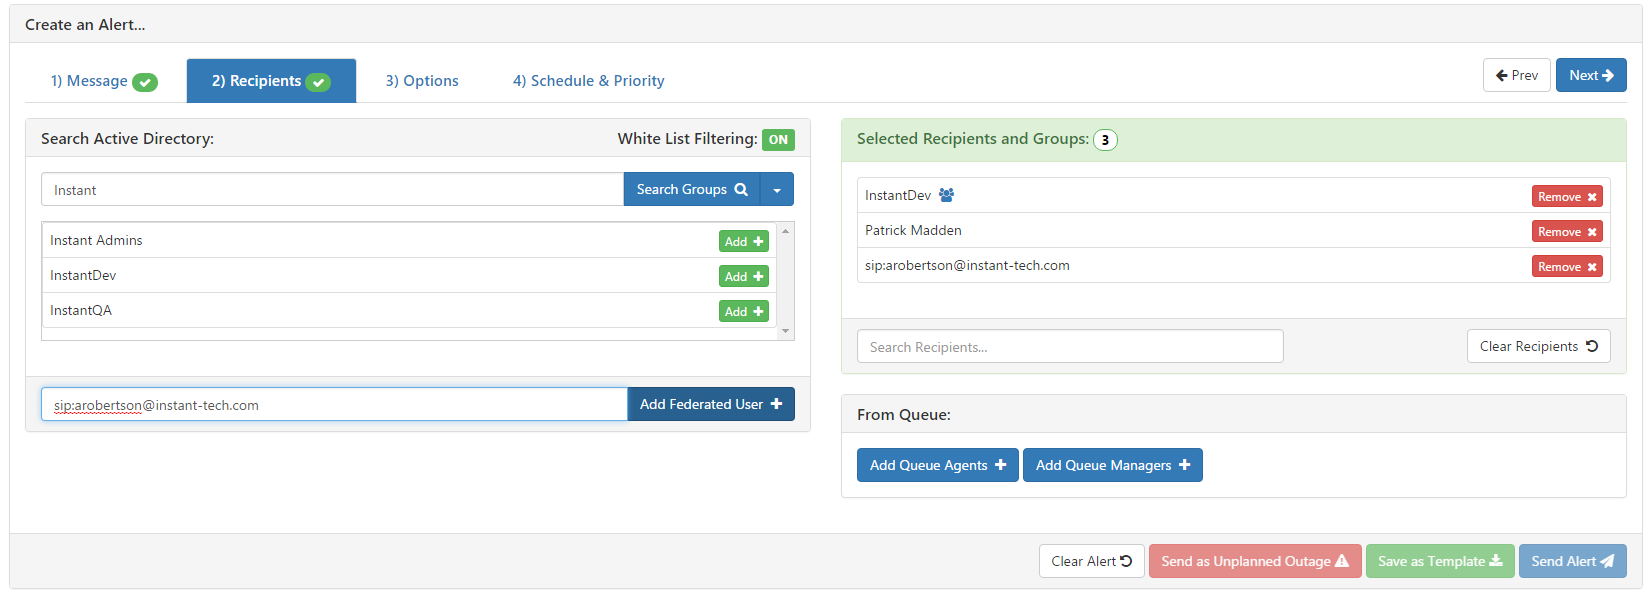Click Add Federated User button
This screenshot has height=597, width=1648.
click(x=711, y=404)
